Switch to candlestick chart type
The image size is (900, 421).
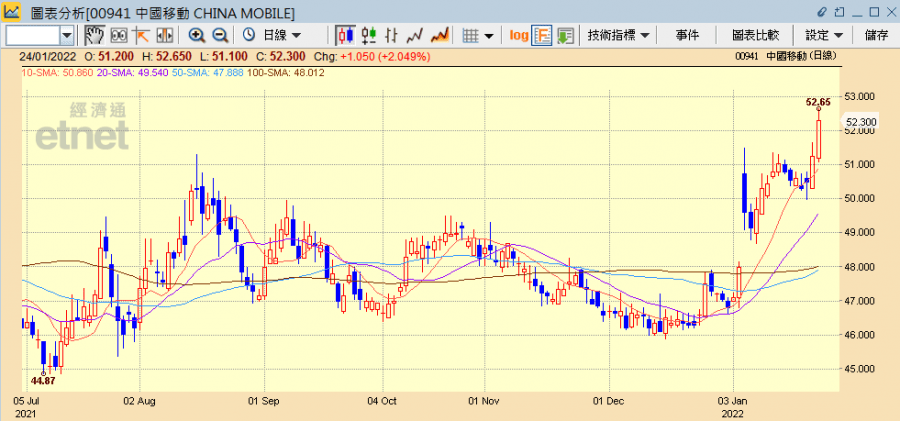[x=346, y=35]
